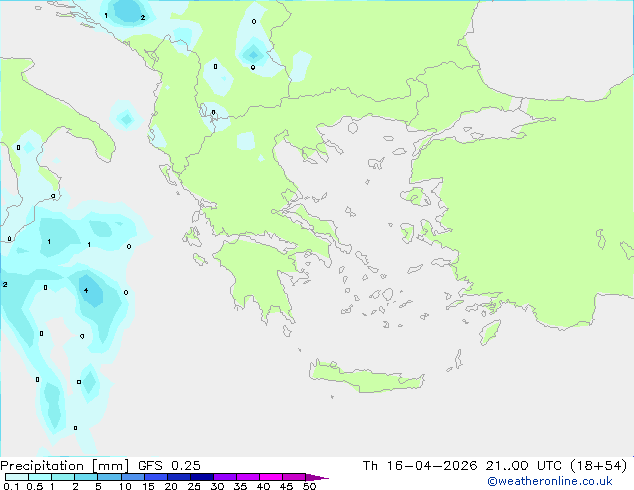
Task: Click the legend swatch between 0.5 and 1
Action: coord(40,477)
